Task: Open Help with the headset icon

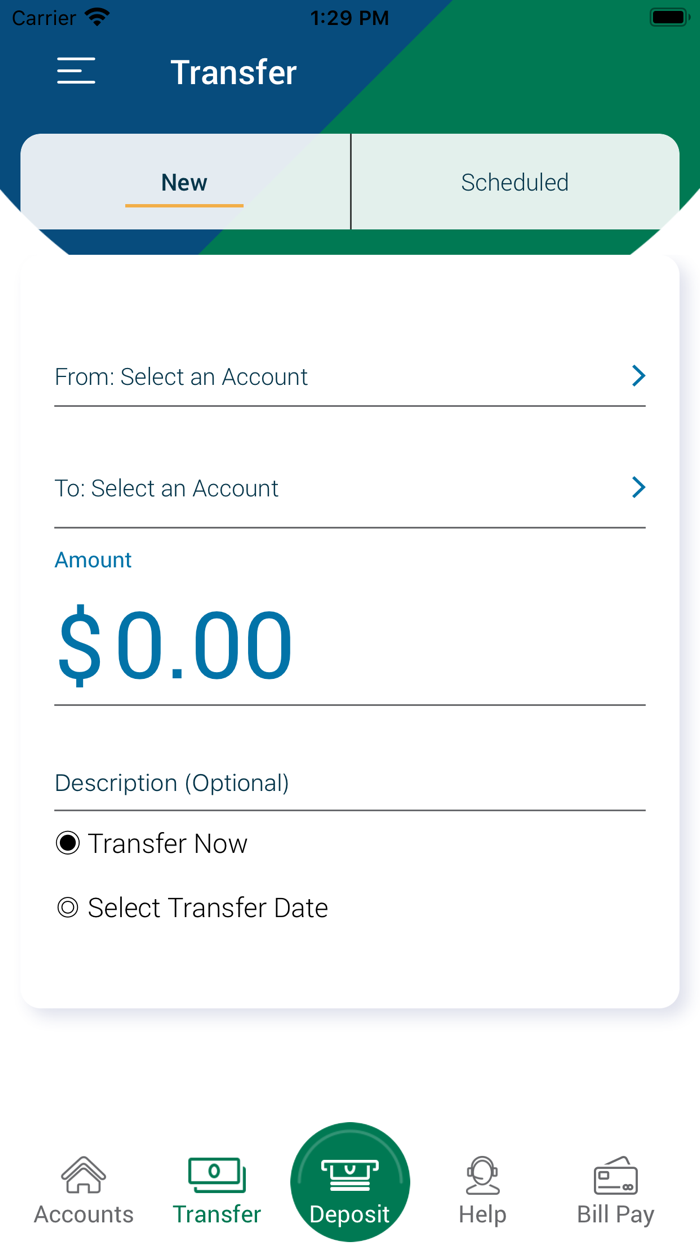Action: (x=483, y=1173)
